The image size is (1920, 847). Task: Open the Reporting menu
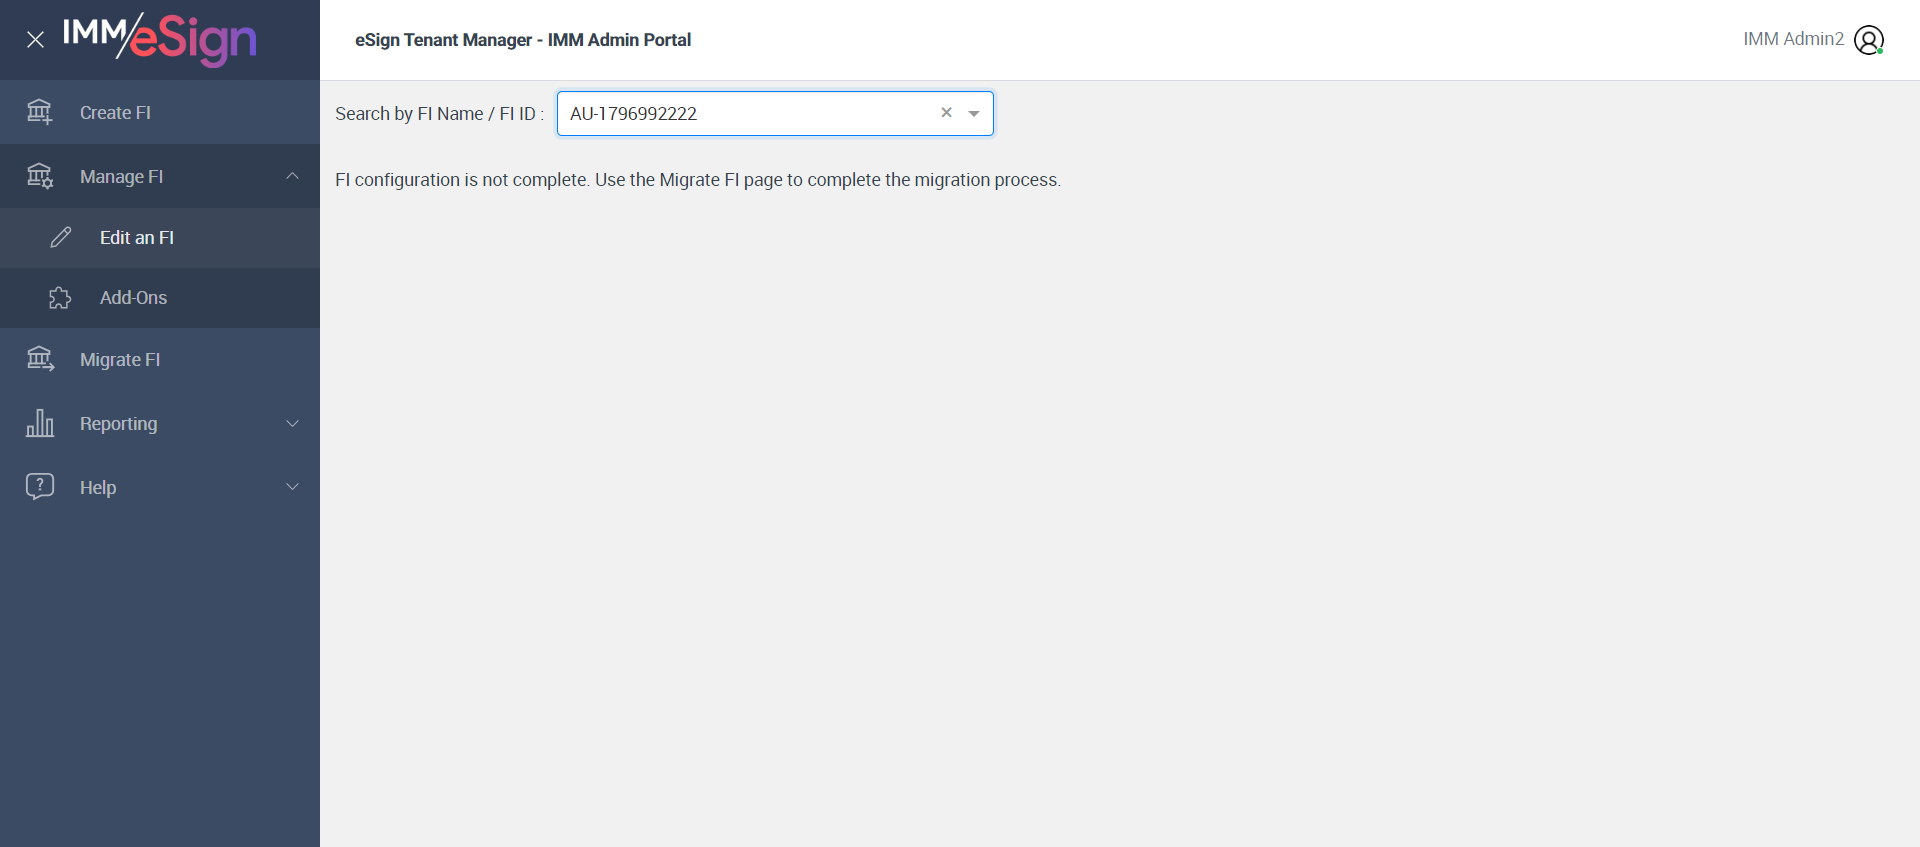(160, 424)
